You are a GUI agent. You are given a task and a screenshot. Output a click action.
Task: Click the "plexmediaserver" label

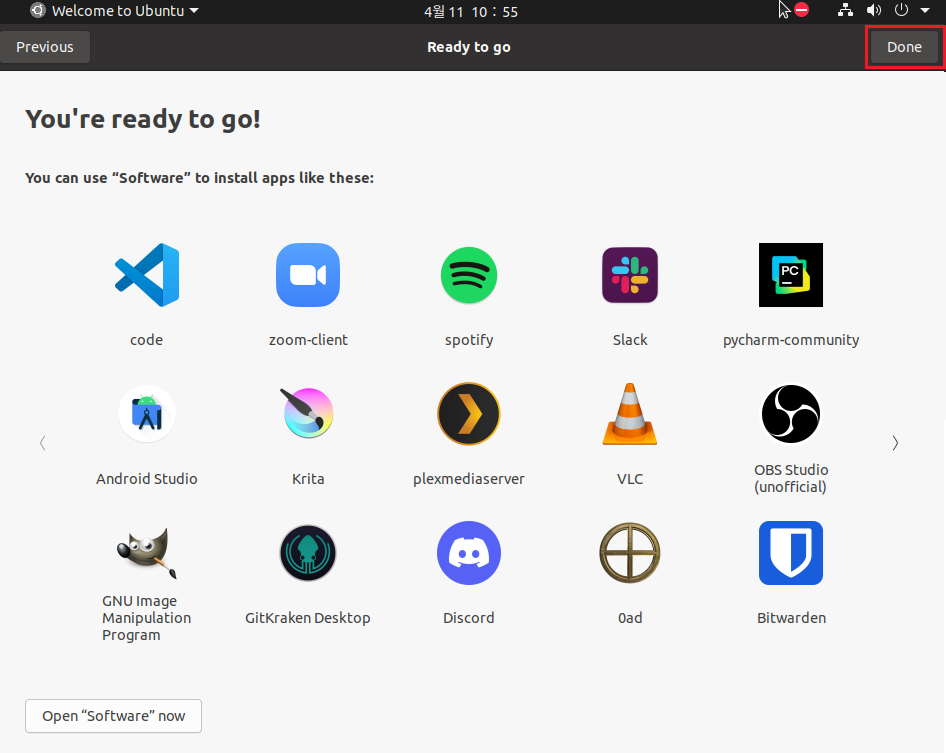[469, 479]
